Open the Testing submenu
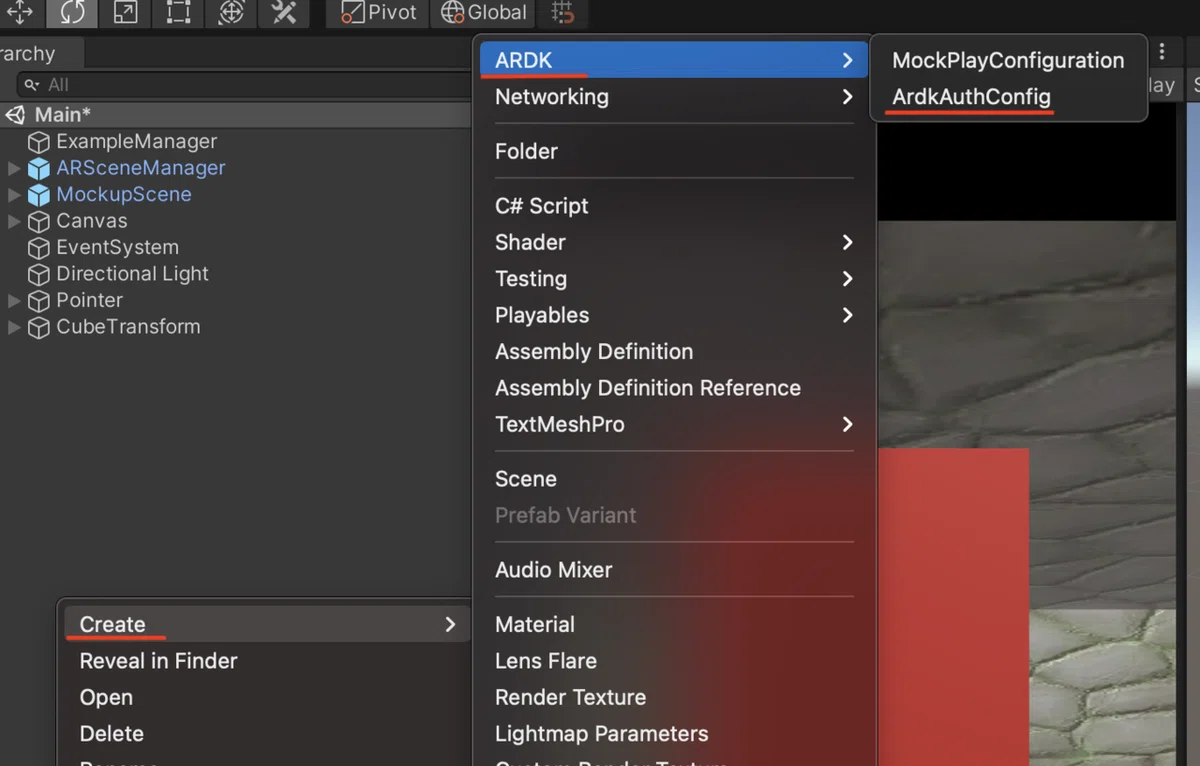 point(675,279)
